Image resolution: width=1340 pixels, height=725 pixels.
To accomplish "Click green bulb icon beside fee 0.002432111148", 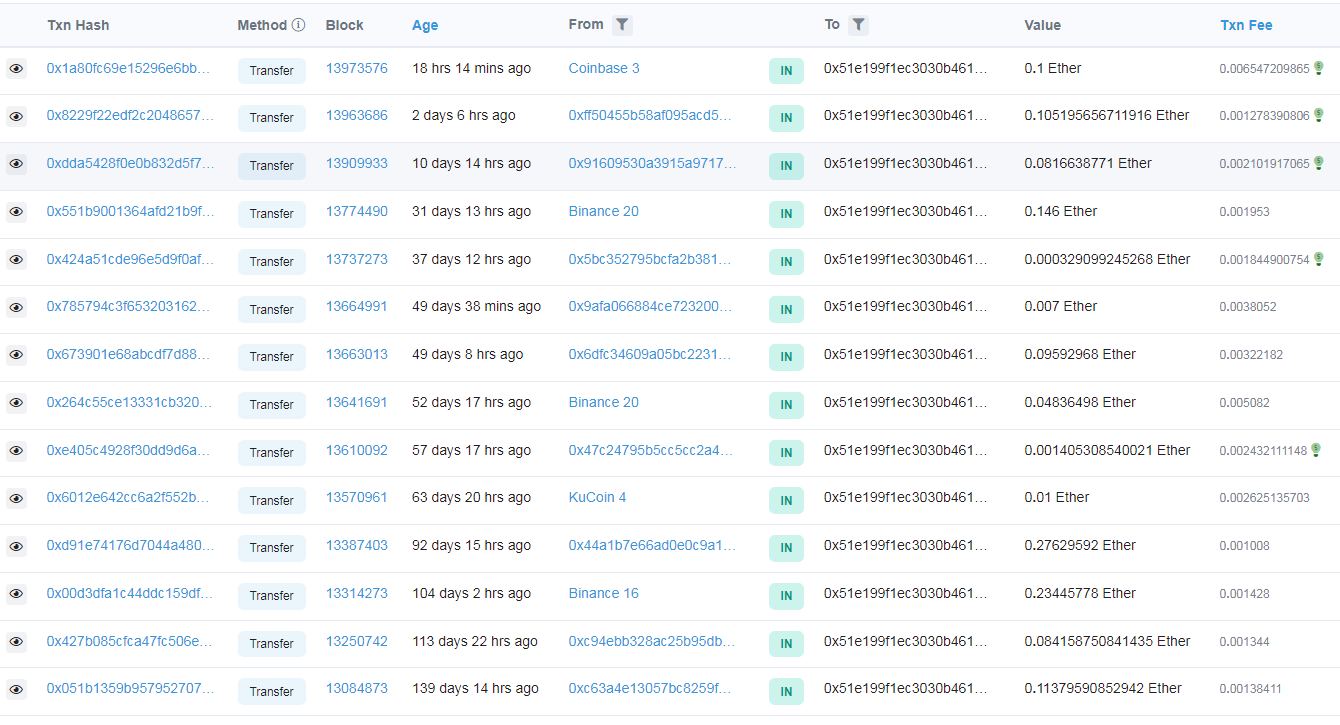I will (1316, 449).
